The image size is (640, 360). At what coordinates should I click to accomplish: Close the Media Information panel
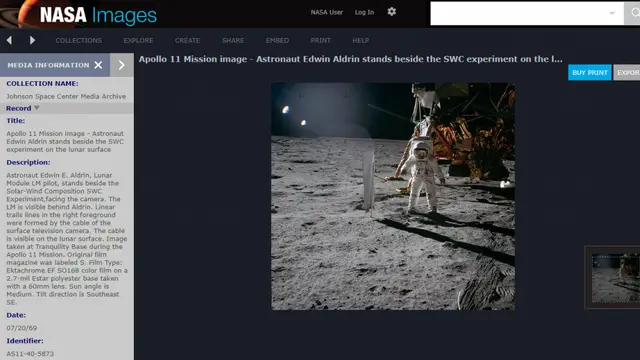pos(98,65)
